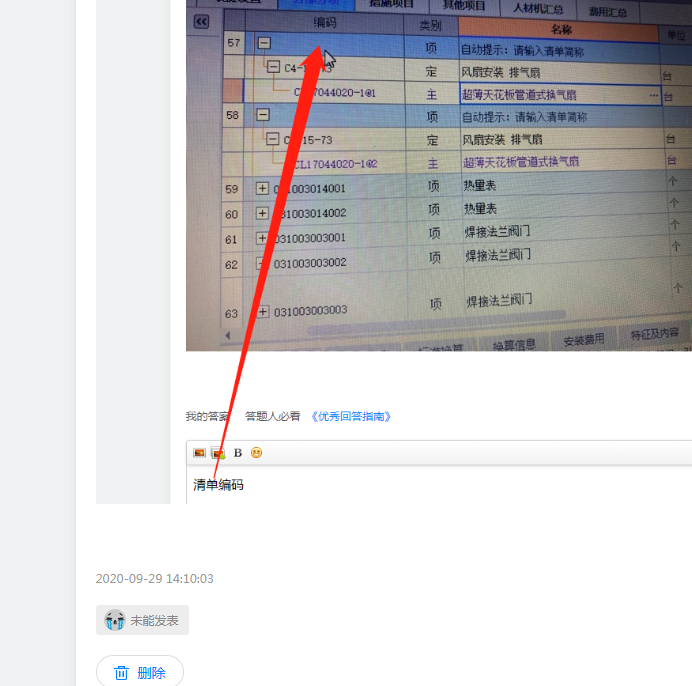This screenshot has width=692, height=686.
Task: Click row 57 name cell 自动提示：请输入清单简称
Action: [x=559, y=50]
